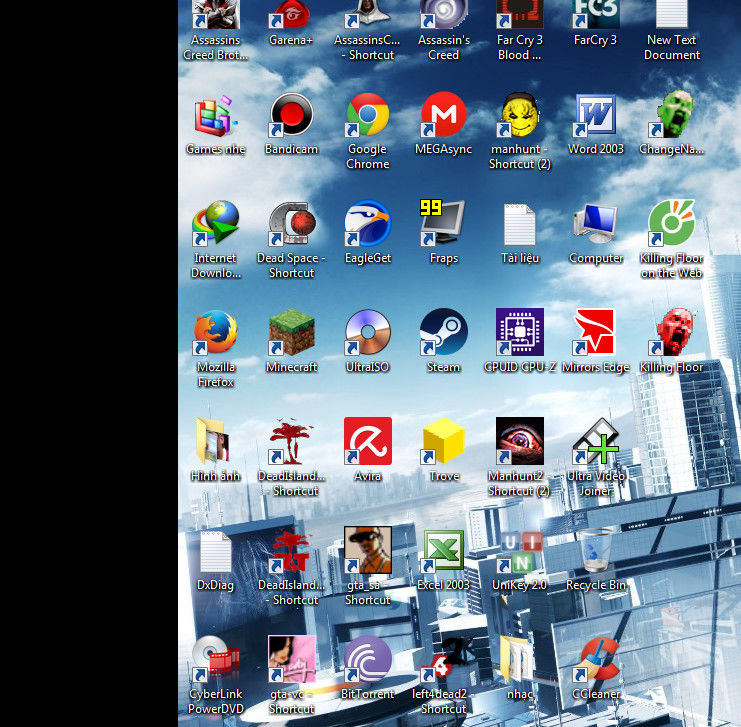Select the UniKey 2.0 icon
This screenshot has width=741, height=727.
click(519, 551)
